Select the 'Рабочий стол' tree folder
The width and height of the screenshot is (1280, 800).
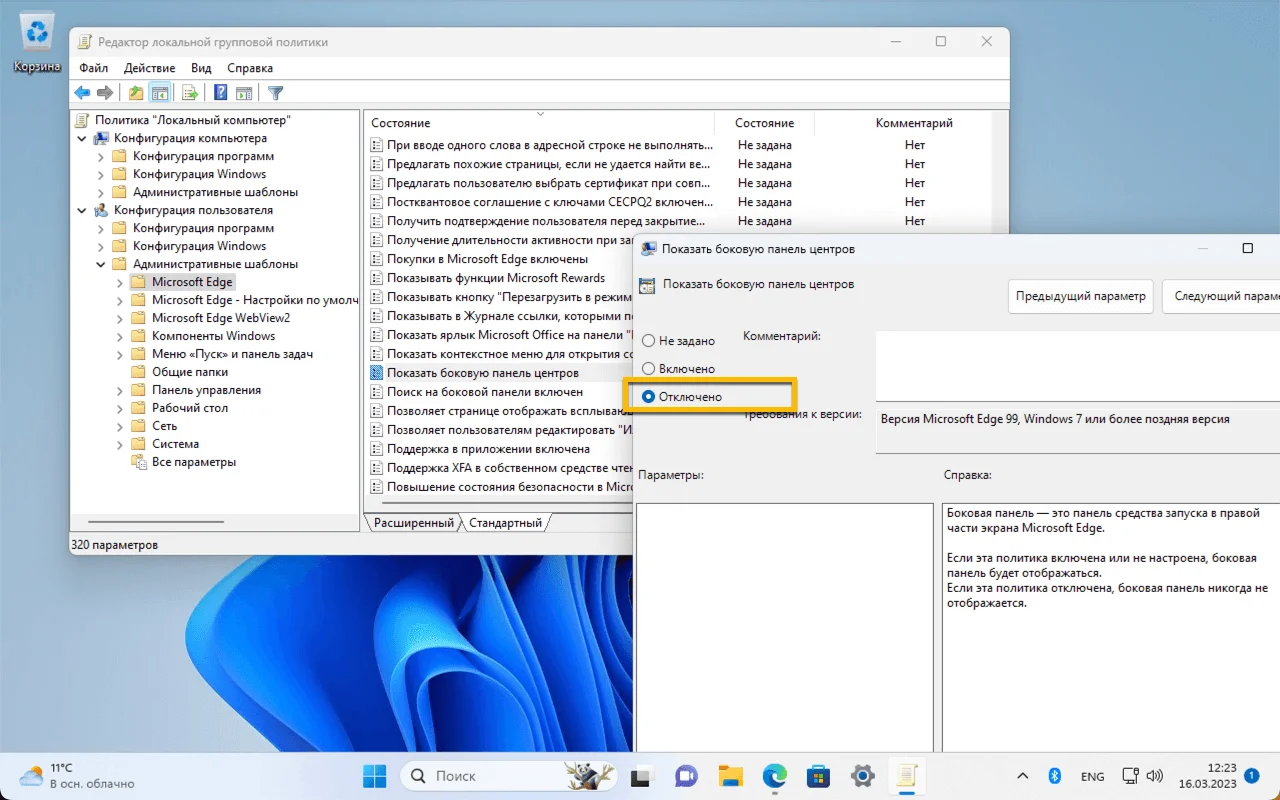[190, 408]
